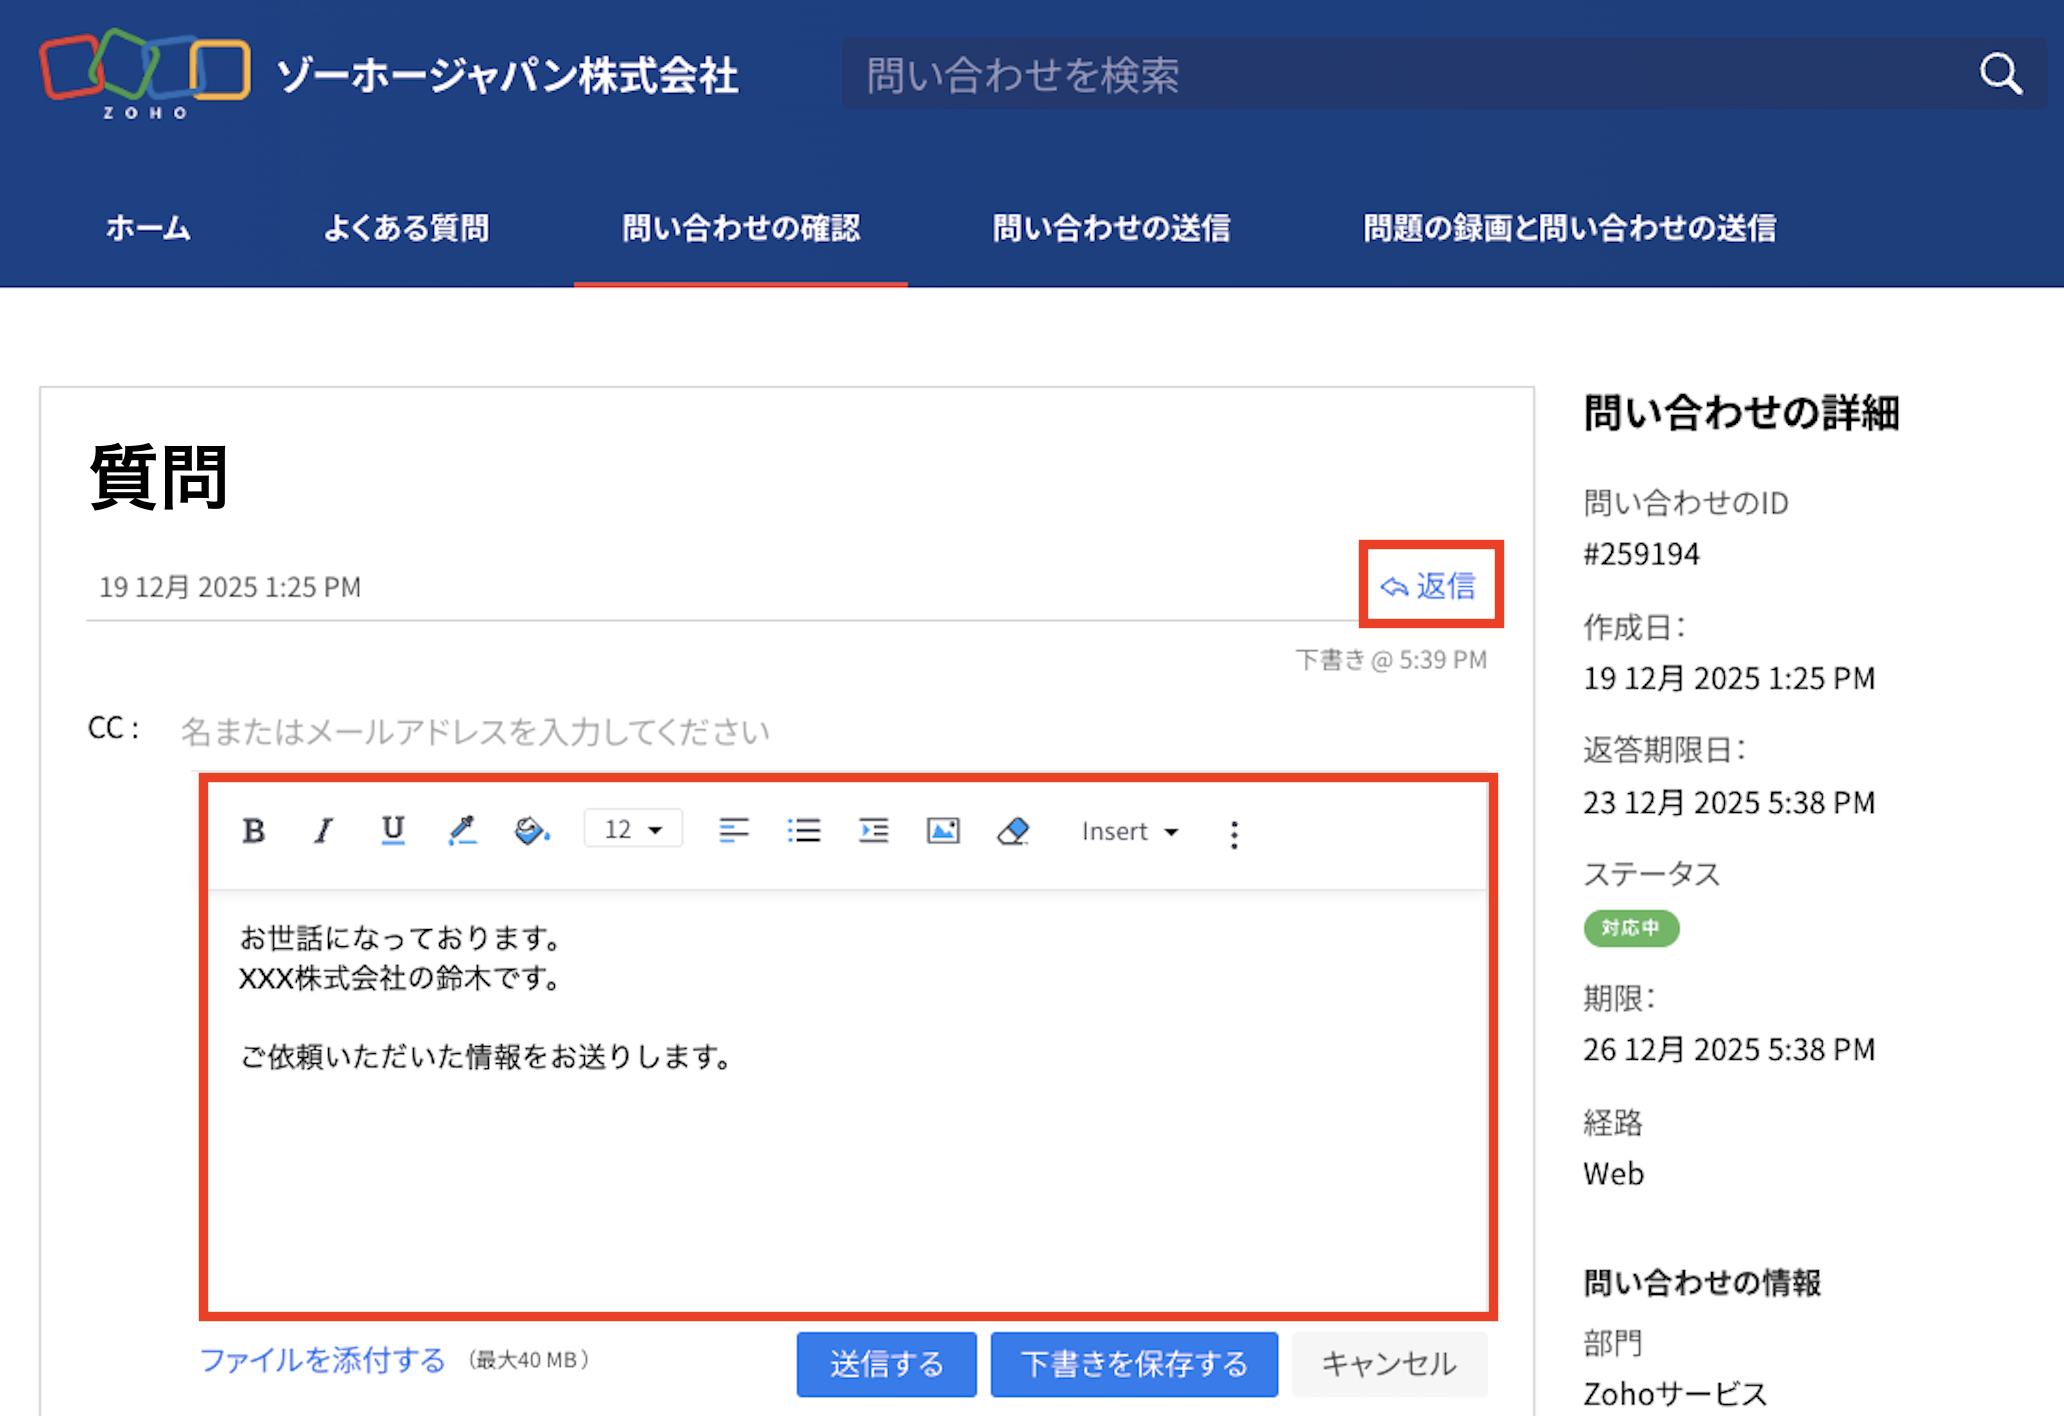Image resolution: width=2064 pixels, height=1416 pixels.
Task: Go to the ホーム tab
Action: coord(148,228)
